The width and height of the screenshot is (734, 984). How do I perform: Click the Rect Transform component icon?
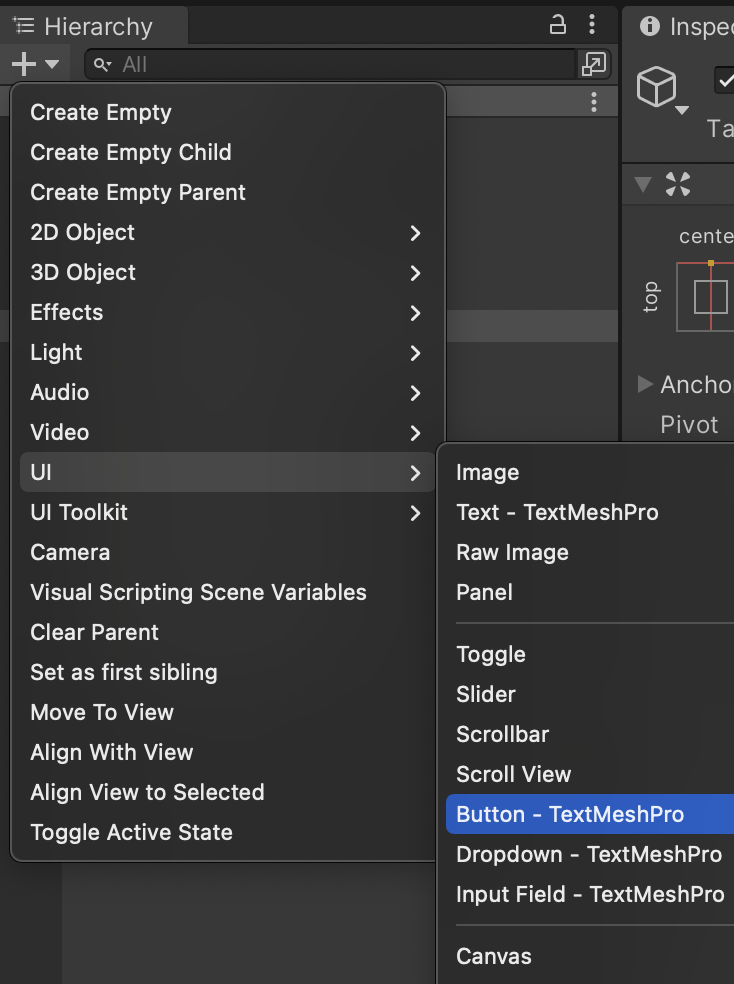(678, 184)
